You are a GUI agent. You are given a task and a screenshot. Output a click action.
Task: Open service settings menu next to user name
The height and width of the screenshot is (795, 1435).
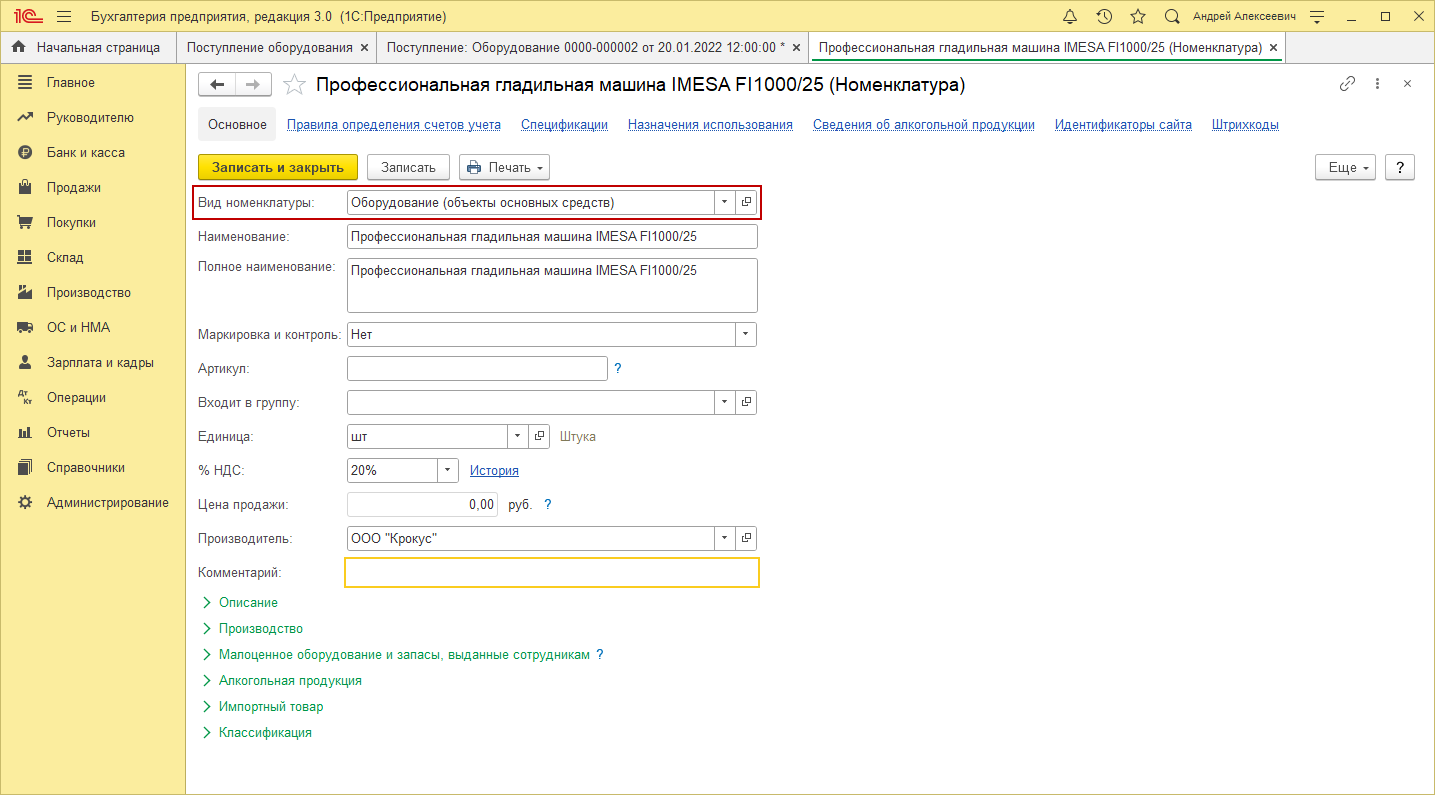pos(1317,17)
